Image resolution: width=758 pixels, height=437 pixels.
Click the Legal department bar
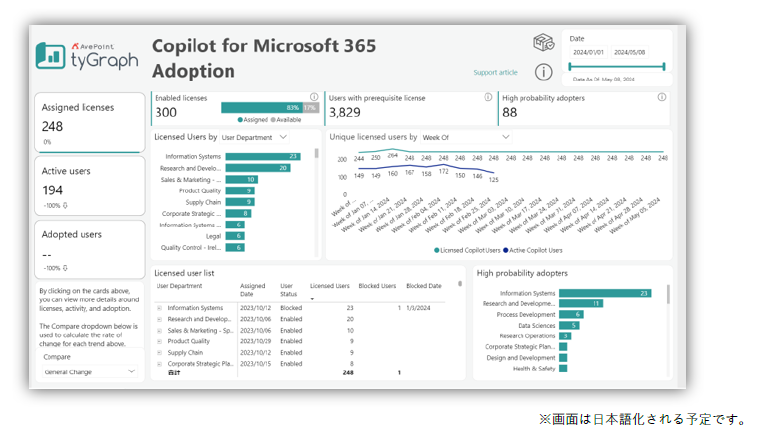235,236
